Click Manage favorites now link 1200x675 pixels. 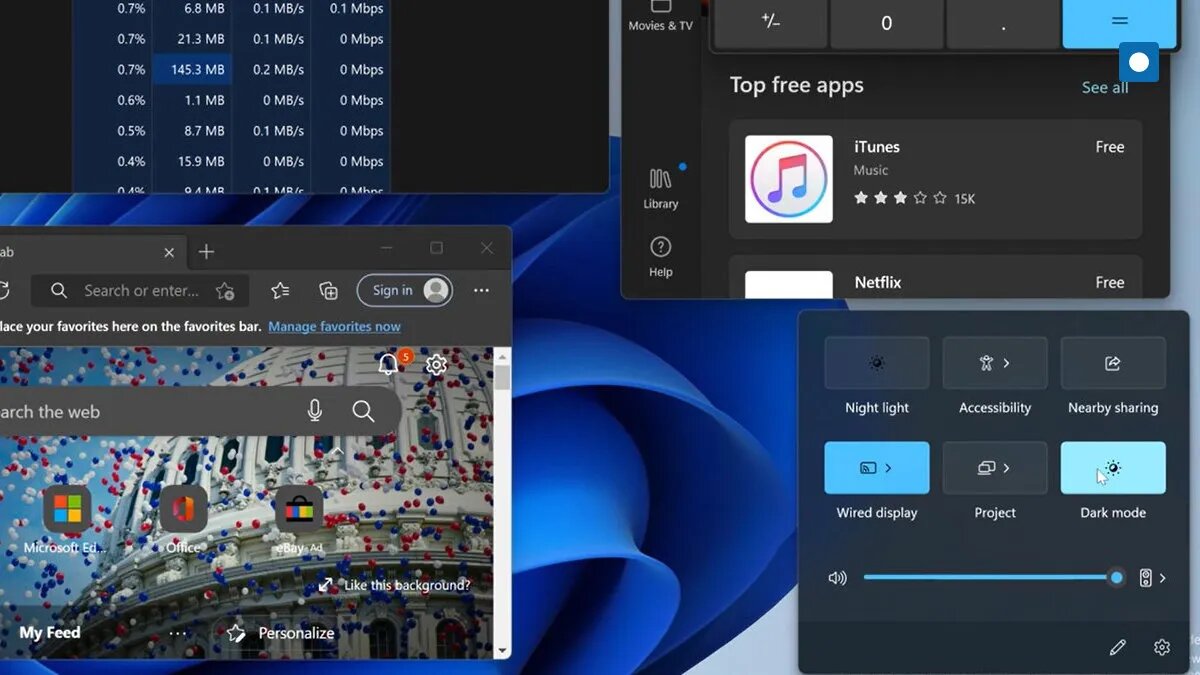[334, 326]
